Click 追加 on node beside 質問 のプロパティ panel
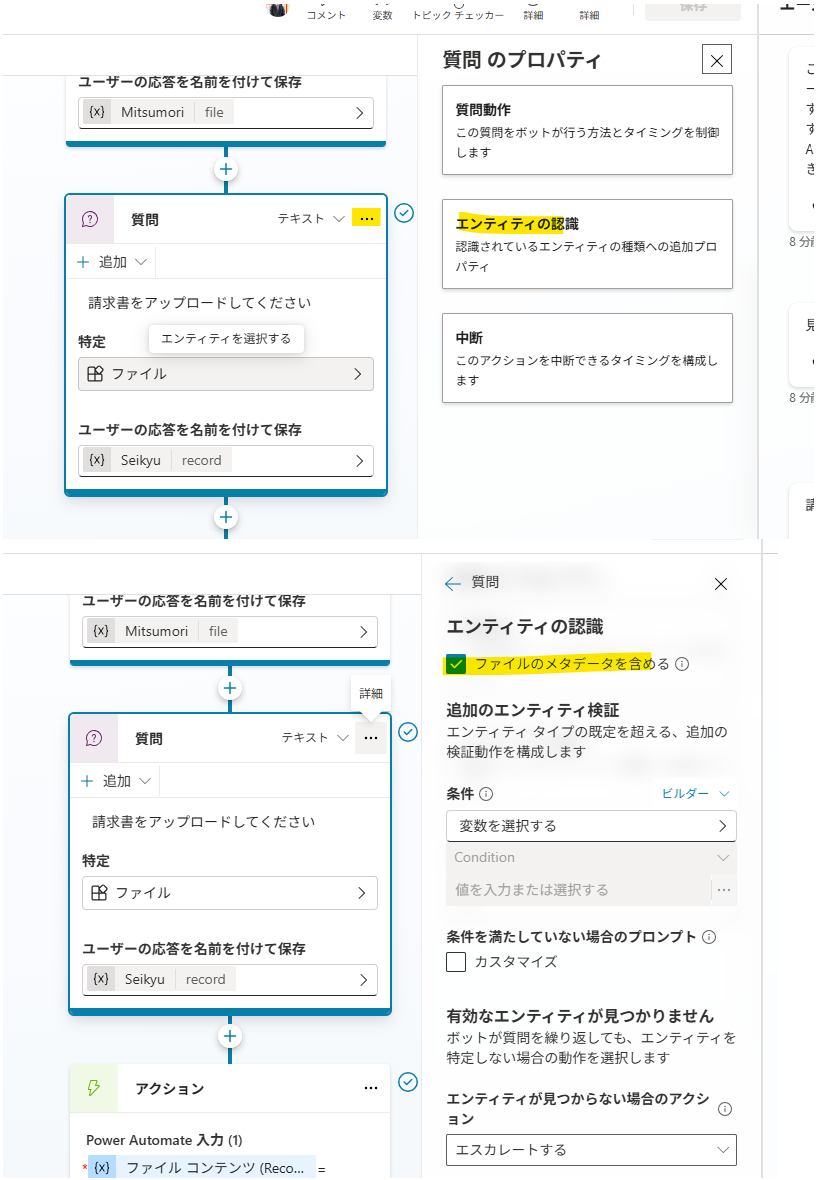This screenshot has height=1180, width=817. click(x=112, y=262)
